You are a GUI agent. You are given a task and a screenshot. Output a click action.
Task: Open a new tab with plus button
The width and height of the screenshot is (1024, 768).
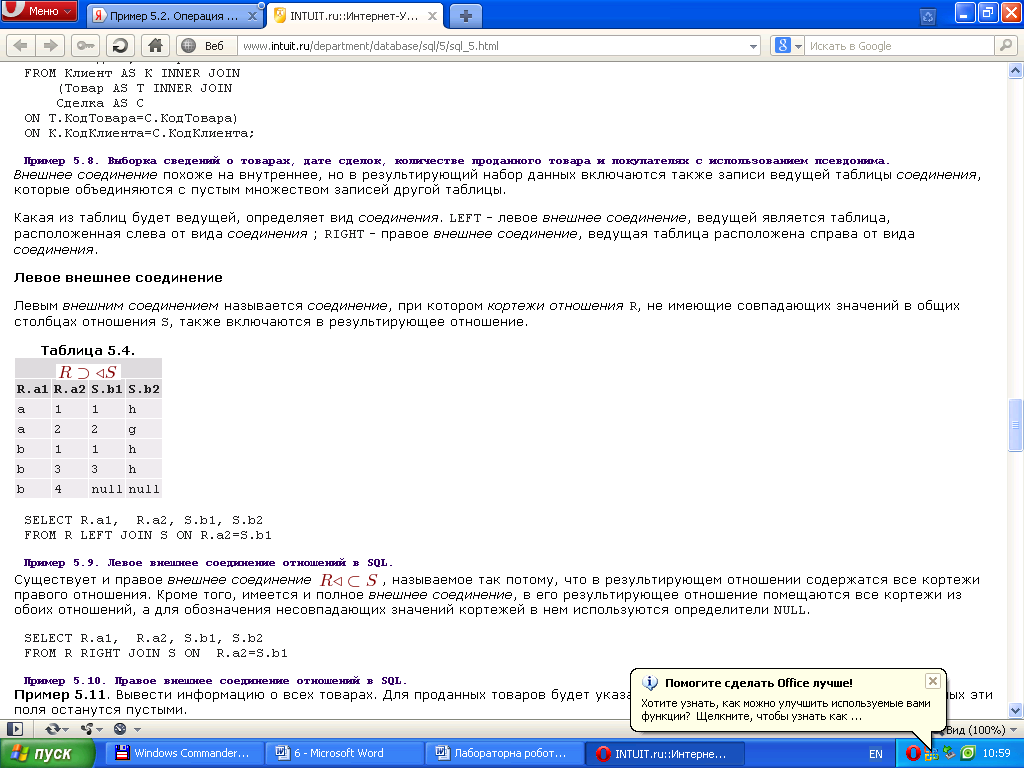pos(465,15)
